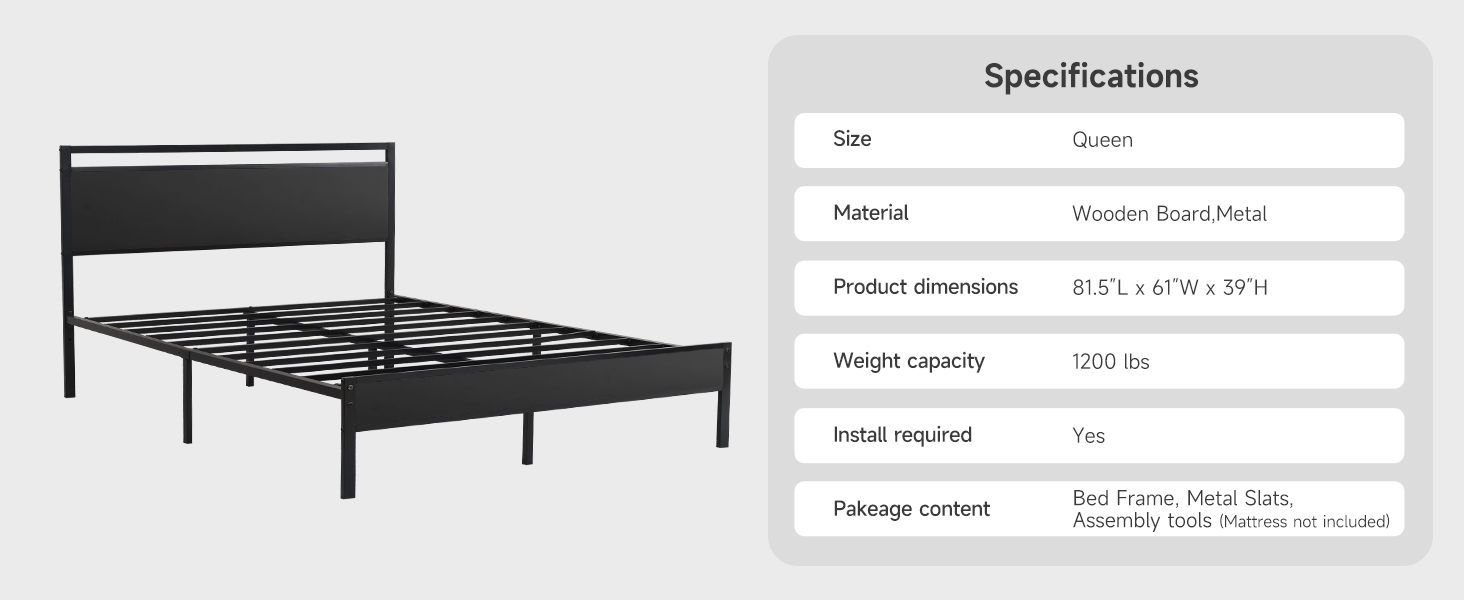Click the Mattress not included note
Screen dimensions: 1464x600
[x=1305, y=522]
